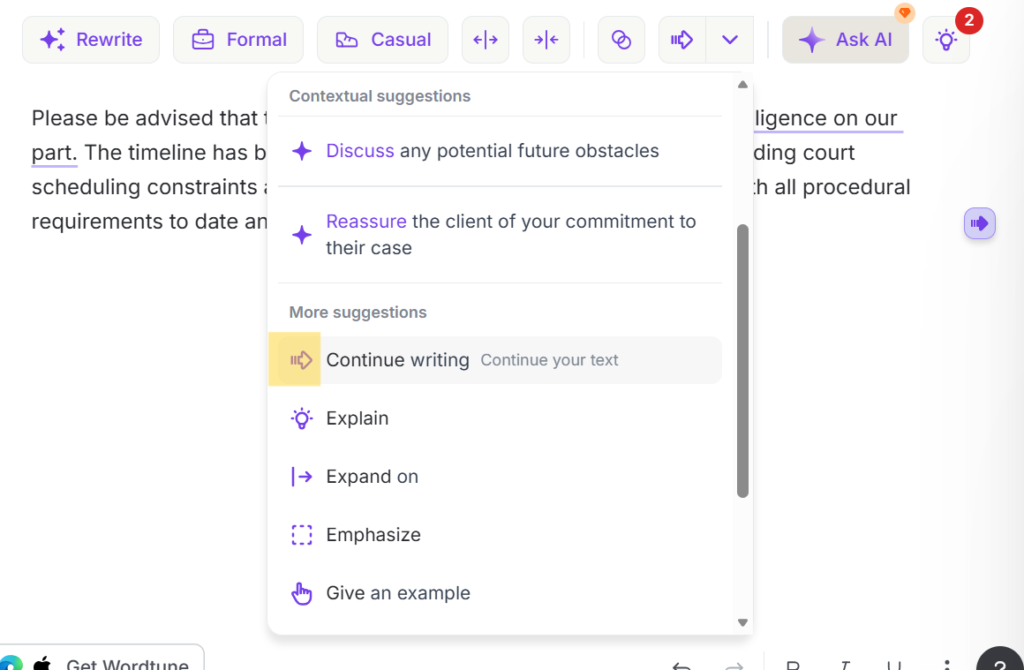Click the Shorten text icon in toolbar

546,40
